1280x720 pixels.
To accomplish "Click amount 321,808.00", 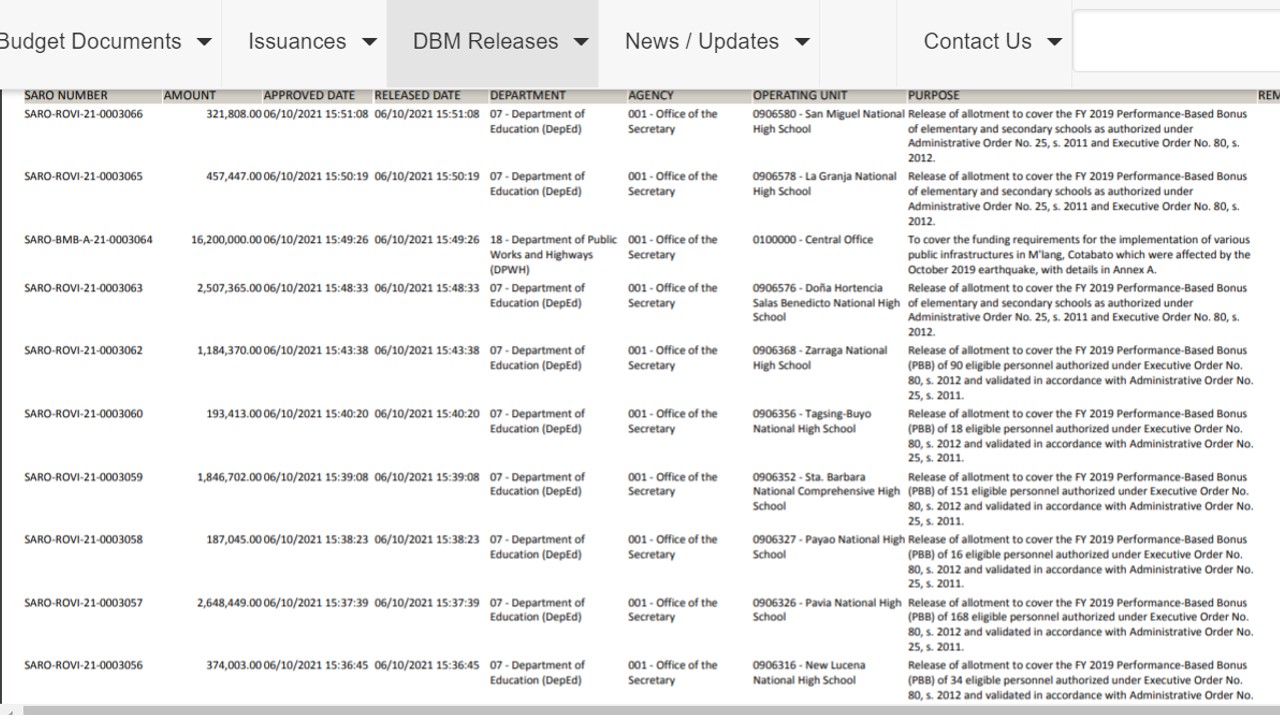I will pyautogui.click(x=234, y=114).
